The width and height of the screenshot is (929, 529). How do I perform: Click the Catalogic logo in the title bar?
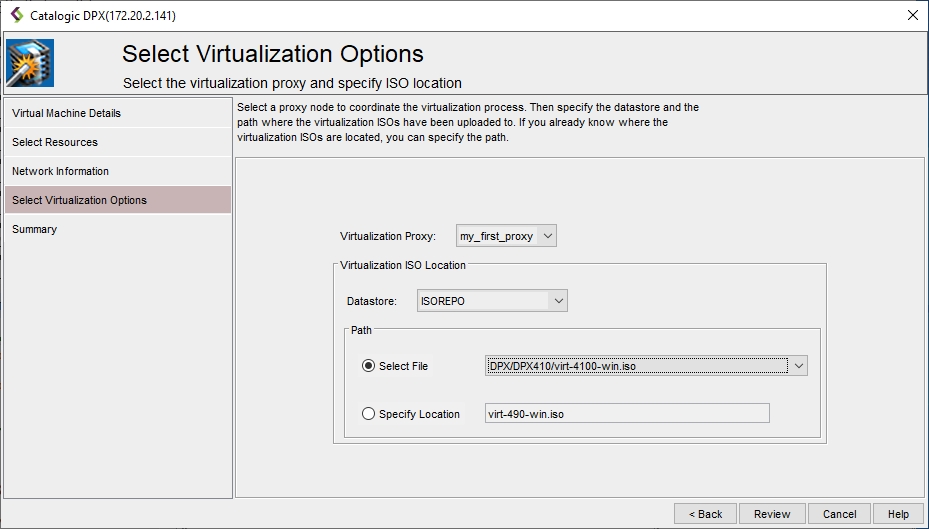pyautogui.click(x=15, y=15)
